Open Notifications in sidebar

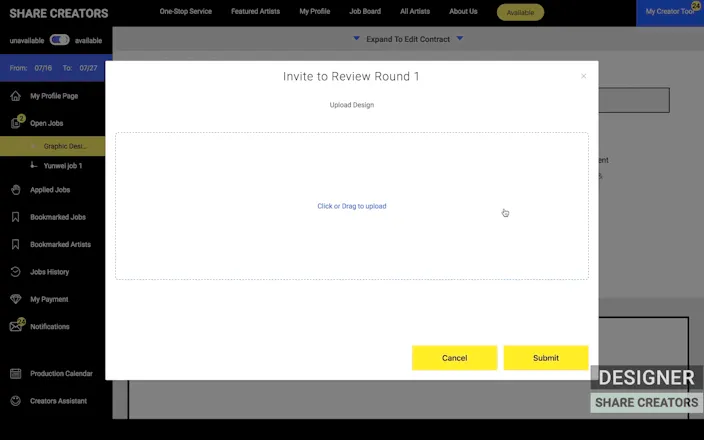point(49,326)
